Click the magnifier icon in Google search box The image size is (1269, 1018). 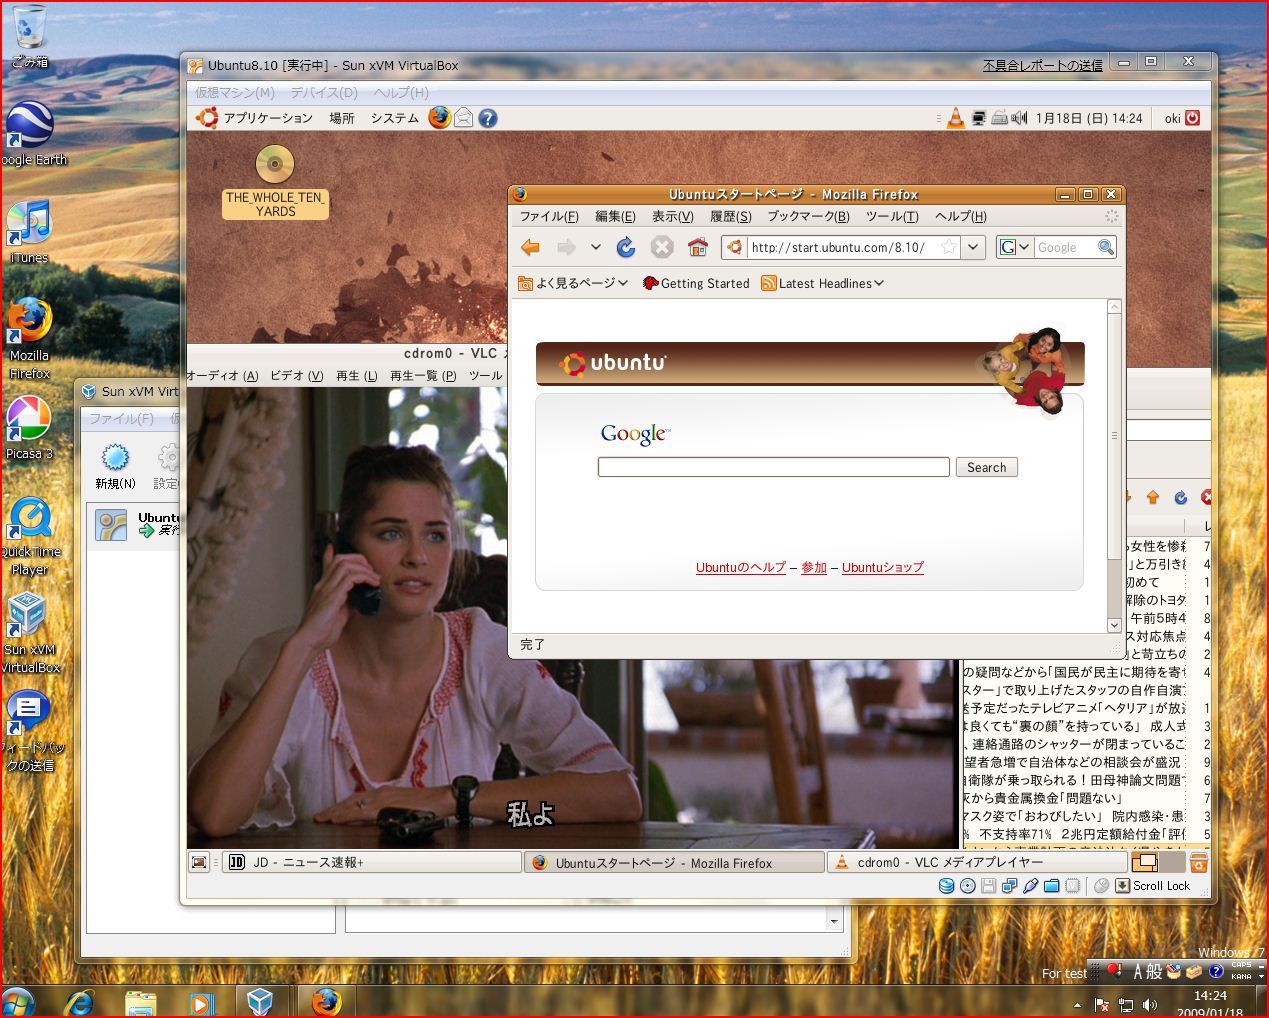(1105, 247)
